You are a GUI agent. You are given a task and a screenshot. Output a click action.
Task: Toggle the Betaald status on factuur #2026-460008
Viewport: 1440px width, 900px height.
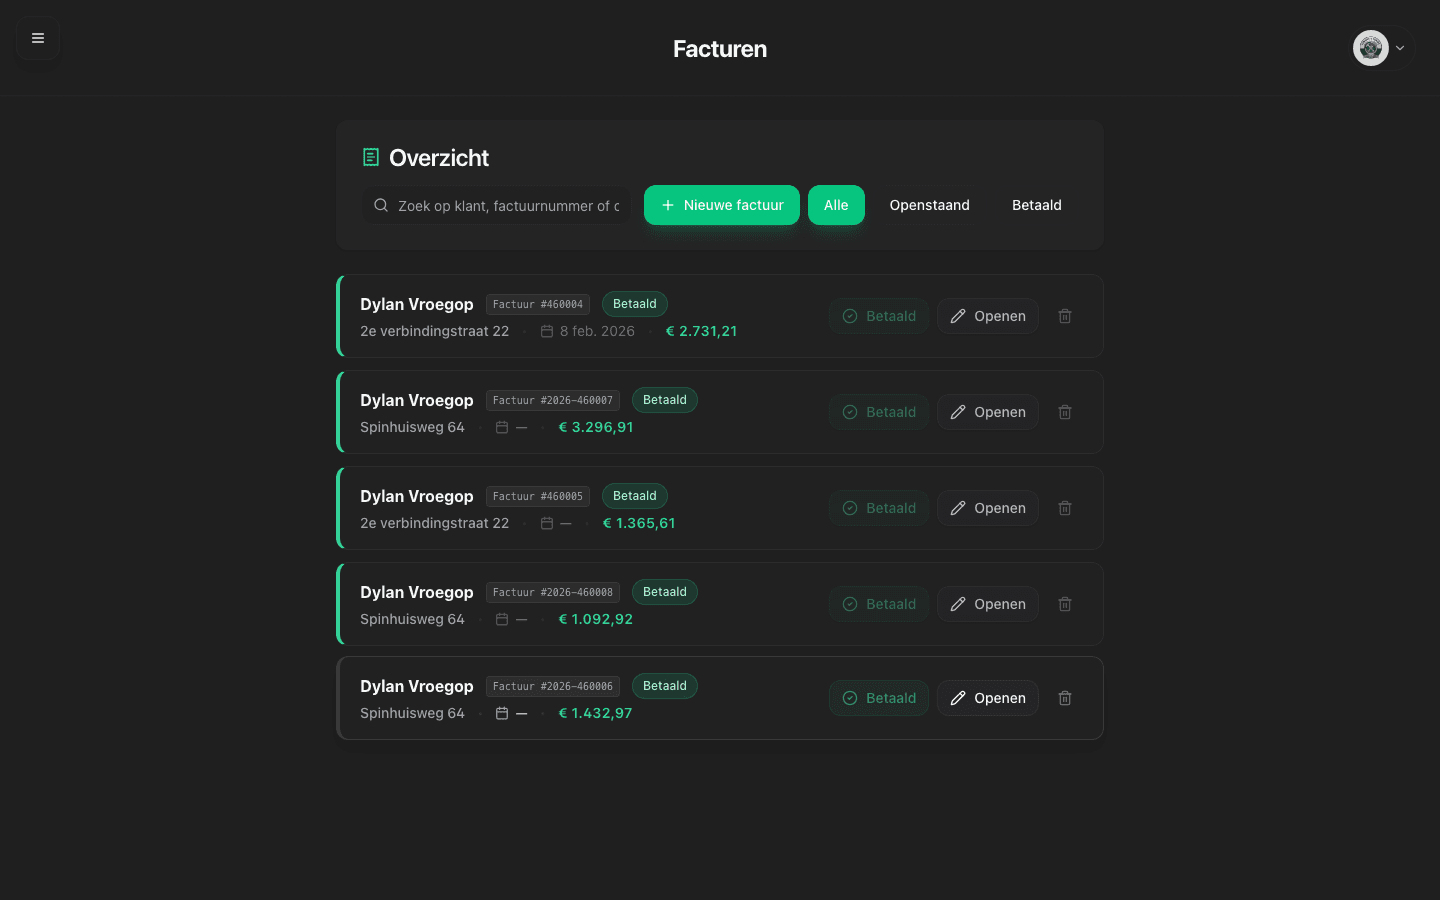879,604
